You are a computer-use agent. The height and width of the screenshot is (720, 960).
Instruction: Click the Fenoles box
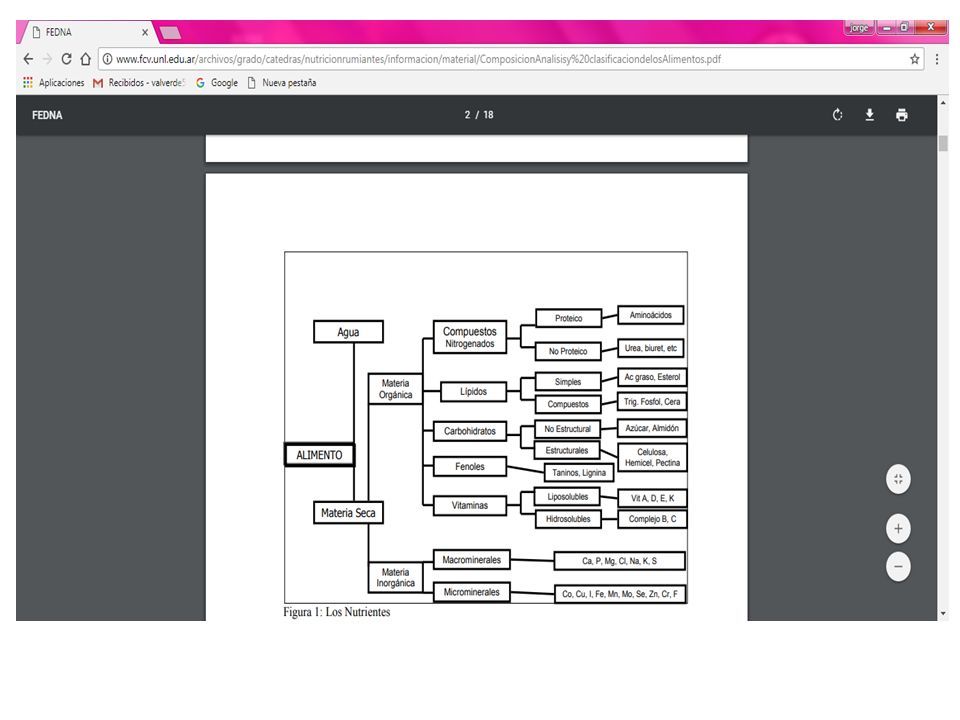point(470,467)
